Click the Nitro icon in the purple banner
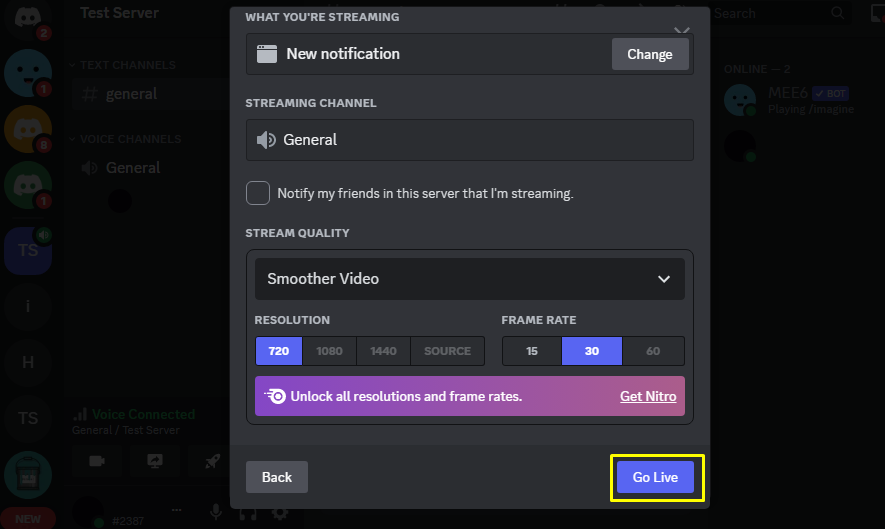This screenshot has height=529, width=885. click(275, 396)
